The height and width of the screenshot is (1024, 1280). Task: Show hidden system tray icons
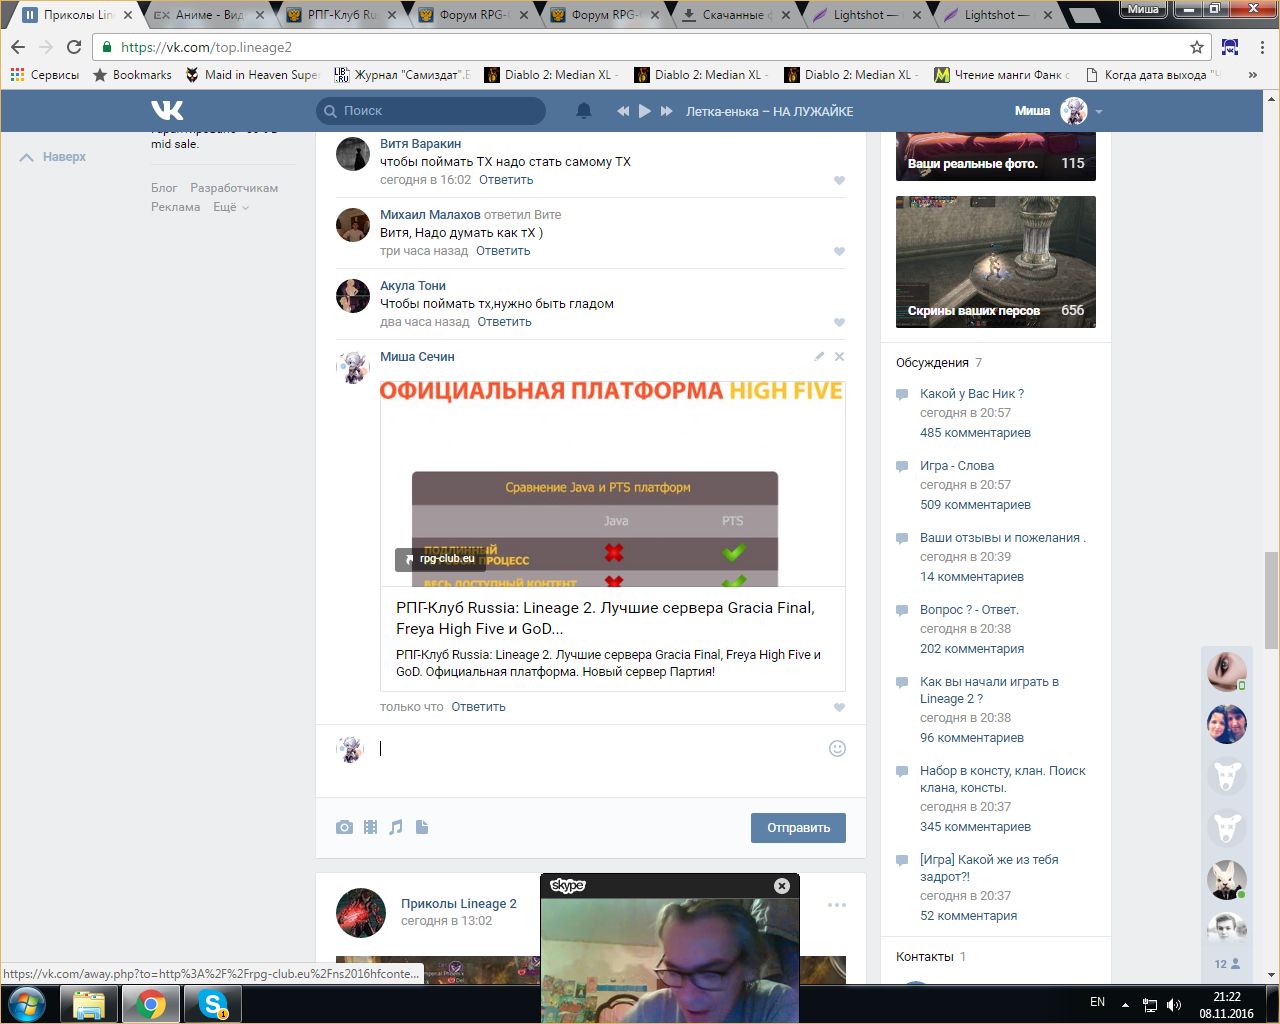click(1125, 1005)
